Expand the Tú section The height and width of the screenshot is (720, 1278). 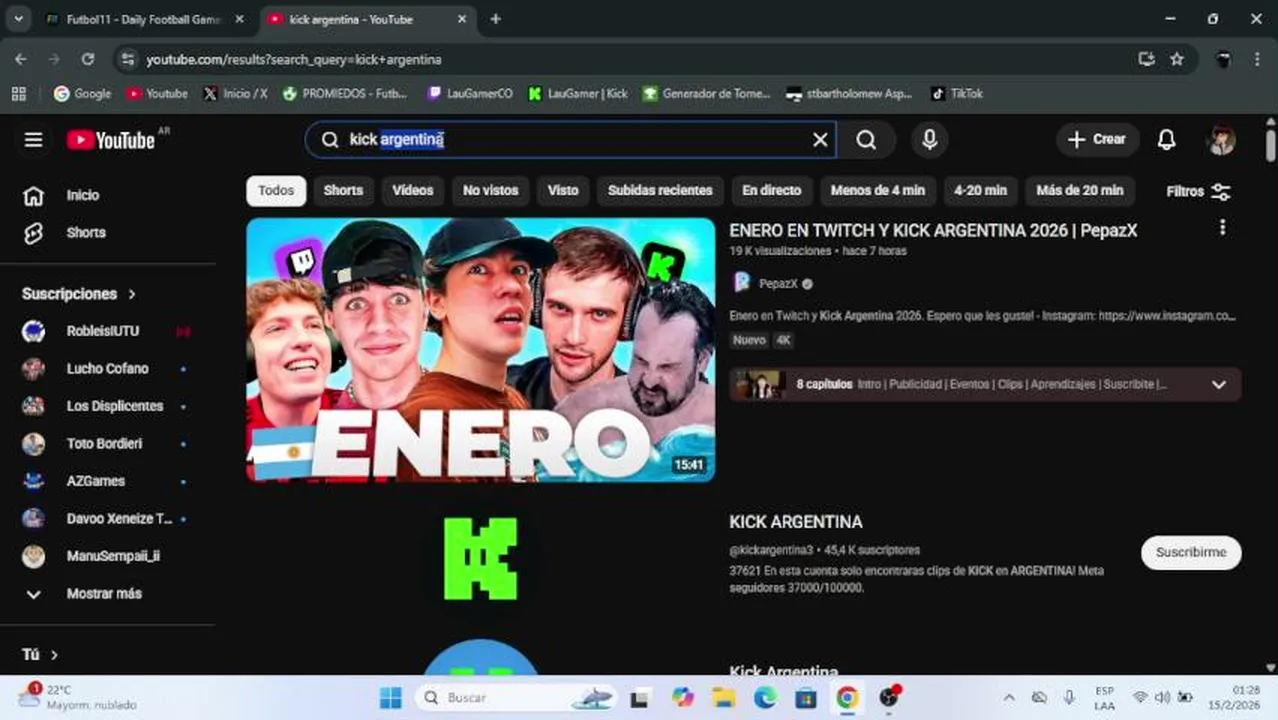click(x=40, y=654)
